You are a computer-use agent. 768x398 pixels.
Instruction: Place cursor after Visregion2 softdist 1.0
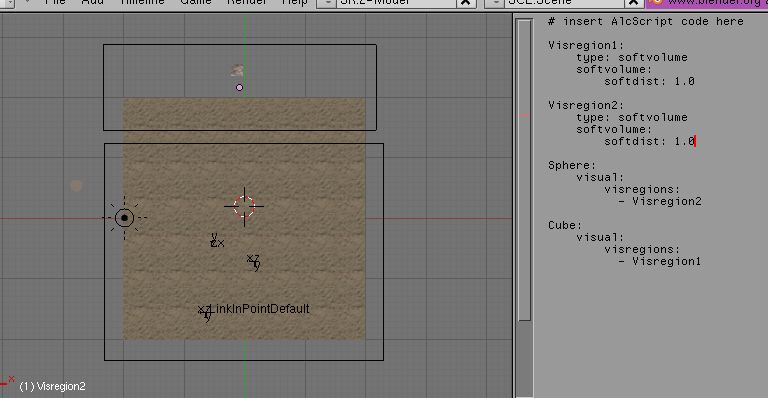click(695, 141)
